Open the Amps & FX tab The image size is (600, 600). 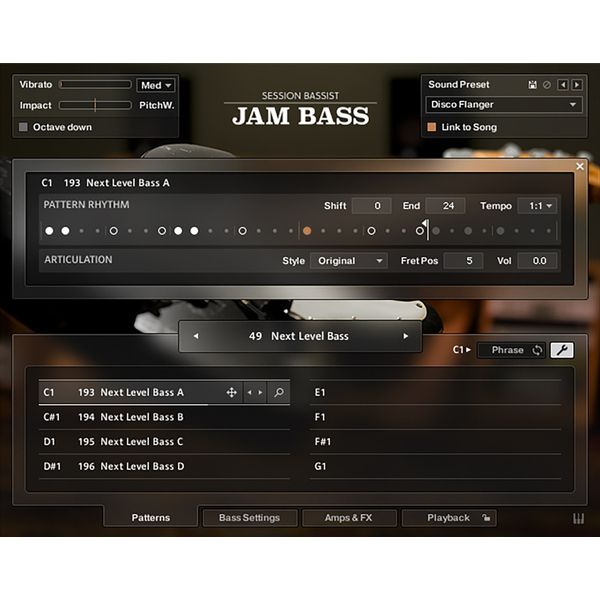pyautogui.click(x=349, y=518)
